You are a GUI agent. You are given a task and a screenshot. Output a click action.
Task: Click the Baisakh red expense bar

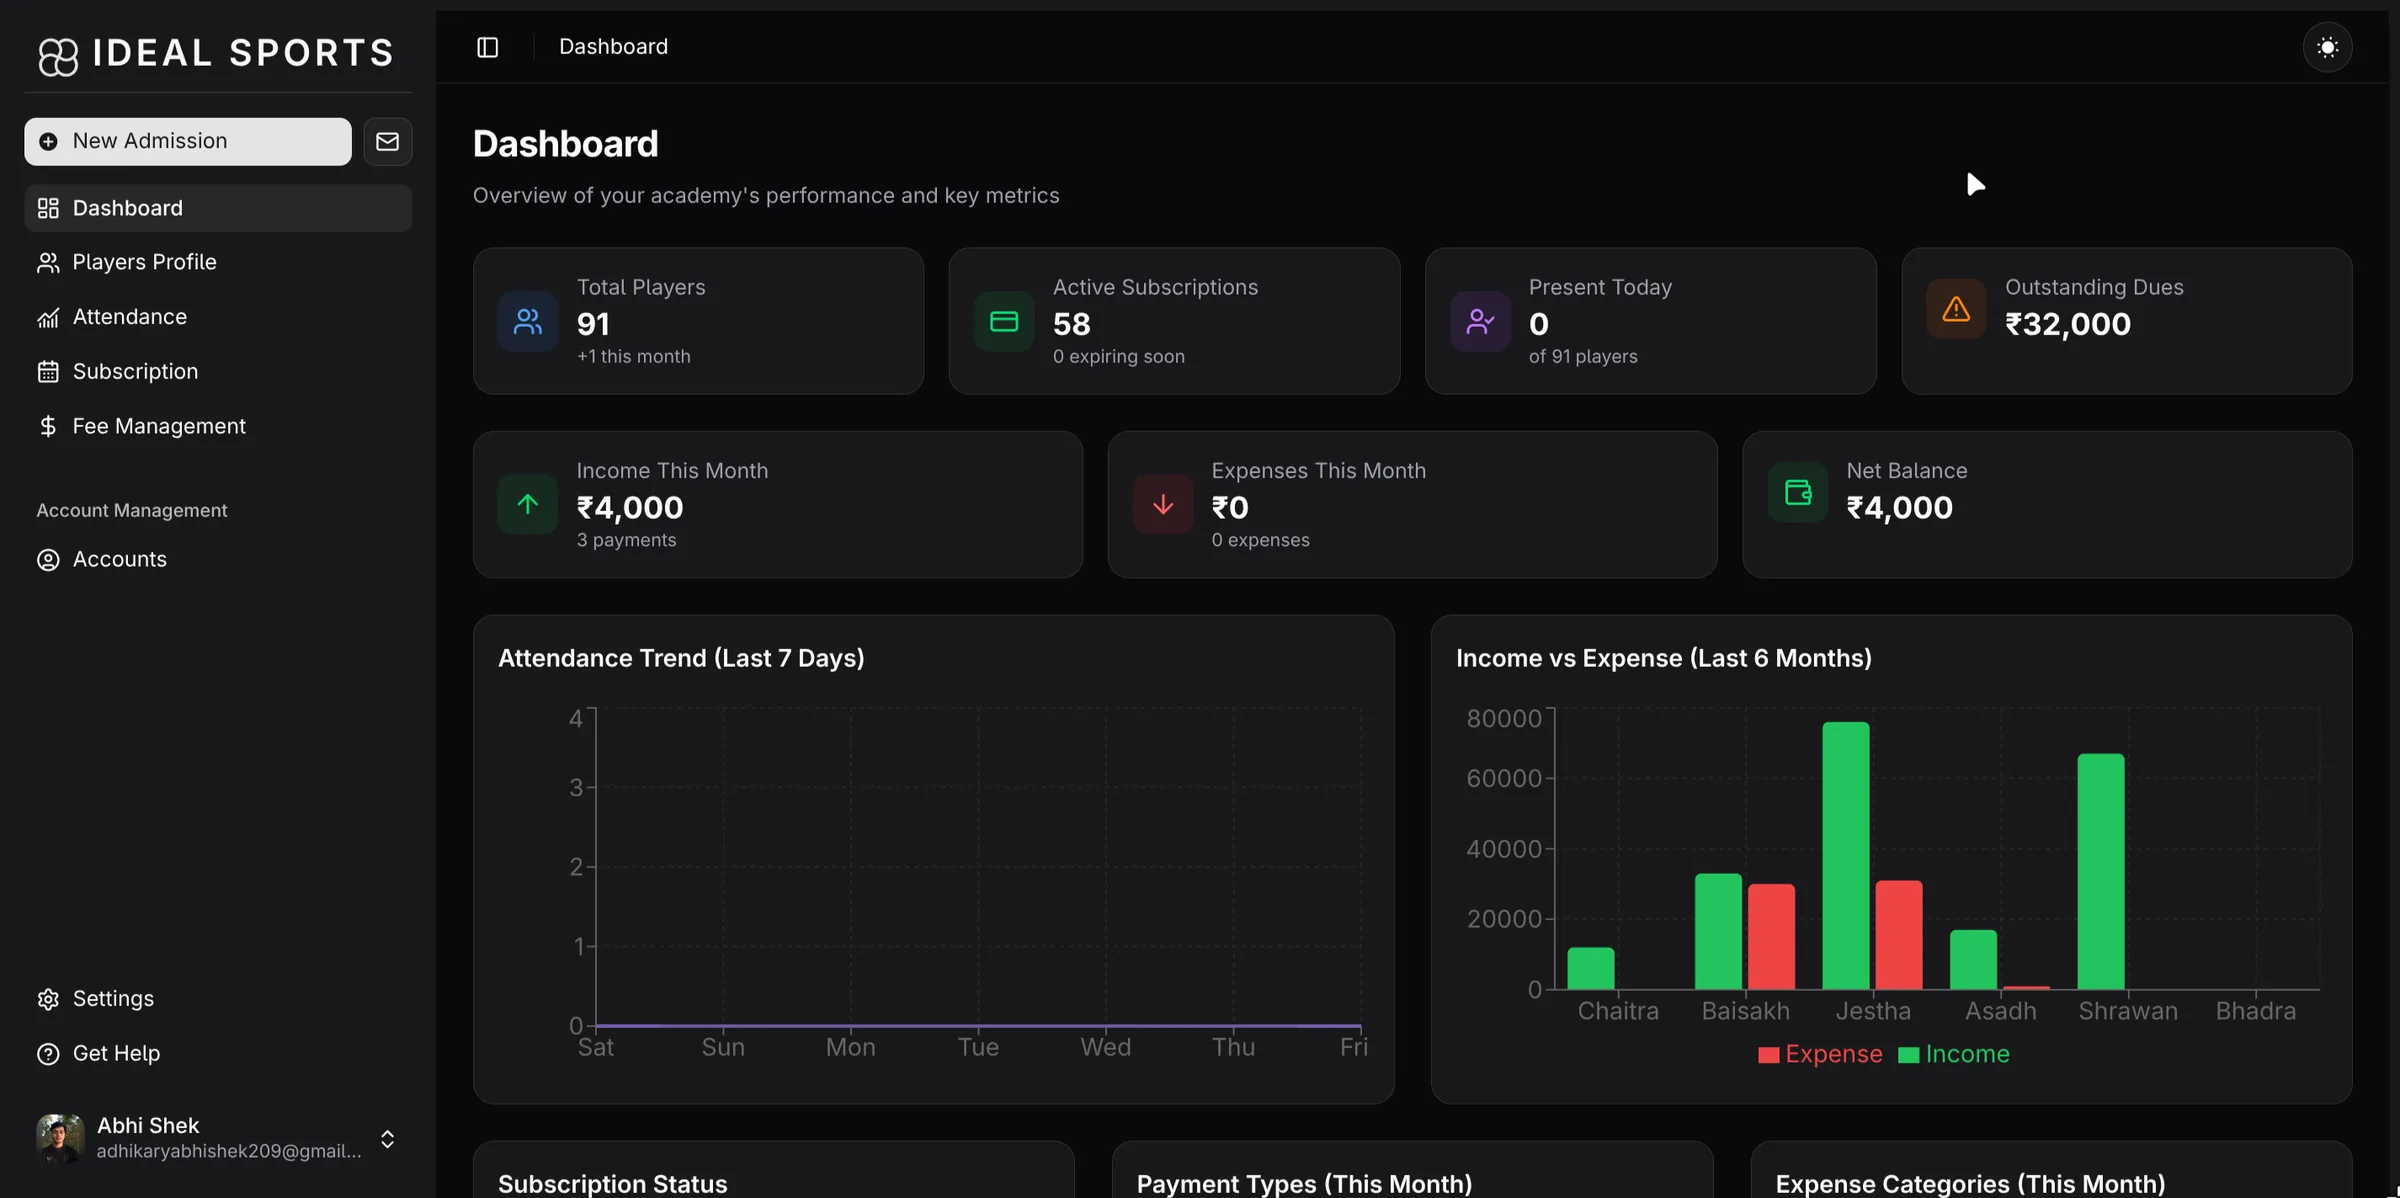tap(1771, 937)
